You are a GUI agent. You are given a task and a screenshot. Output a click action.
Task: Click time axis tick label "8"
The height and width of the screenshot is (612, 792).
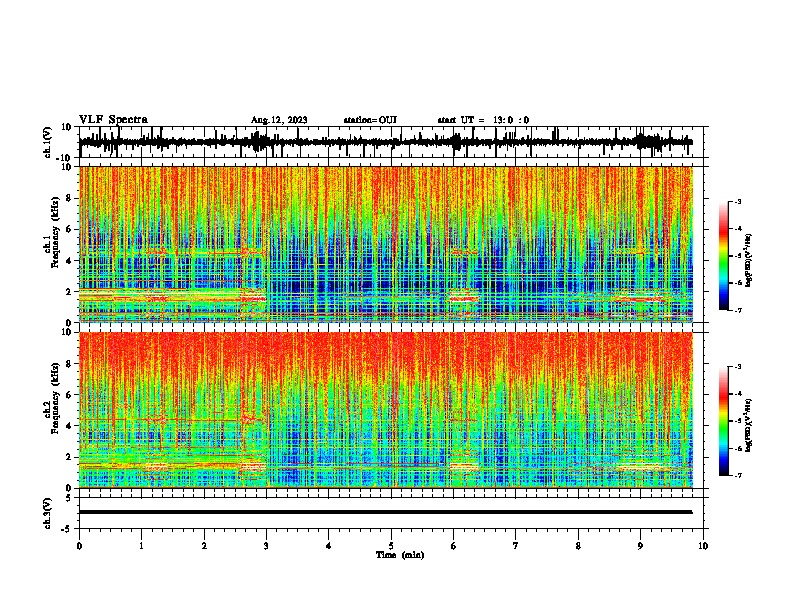coord(578,546)
